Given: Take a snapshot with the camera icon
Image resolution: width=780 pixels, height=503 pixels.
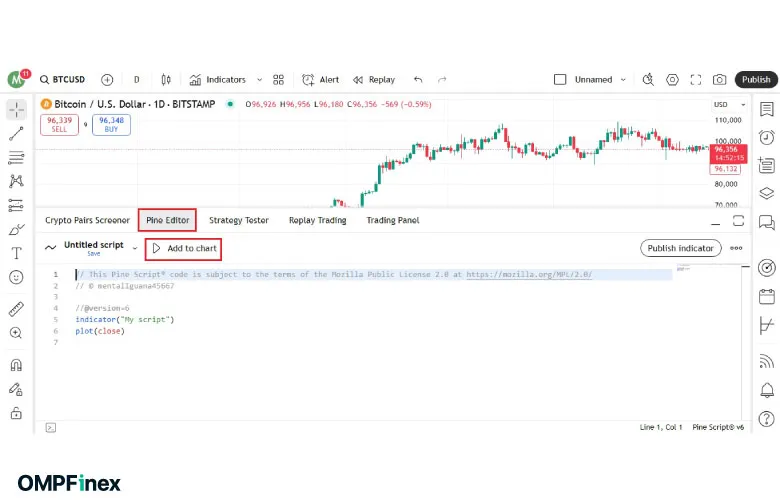Looking at the screenshot, I should click(720, 80).
